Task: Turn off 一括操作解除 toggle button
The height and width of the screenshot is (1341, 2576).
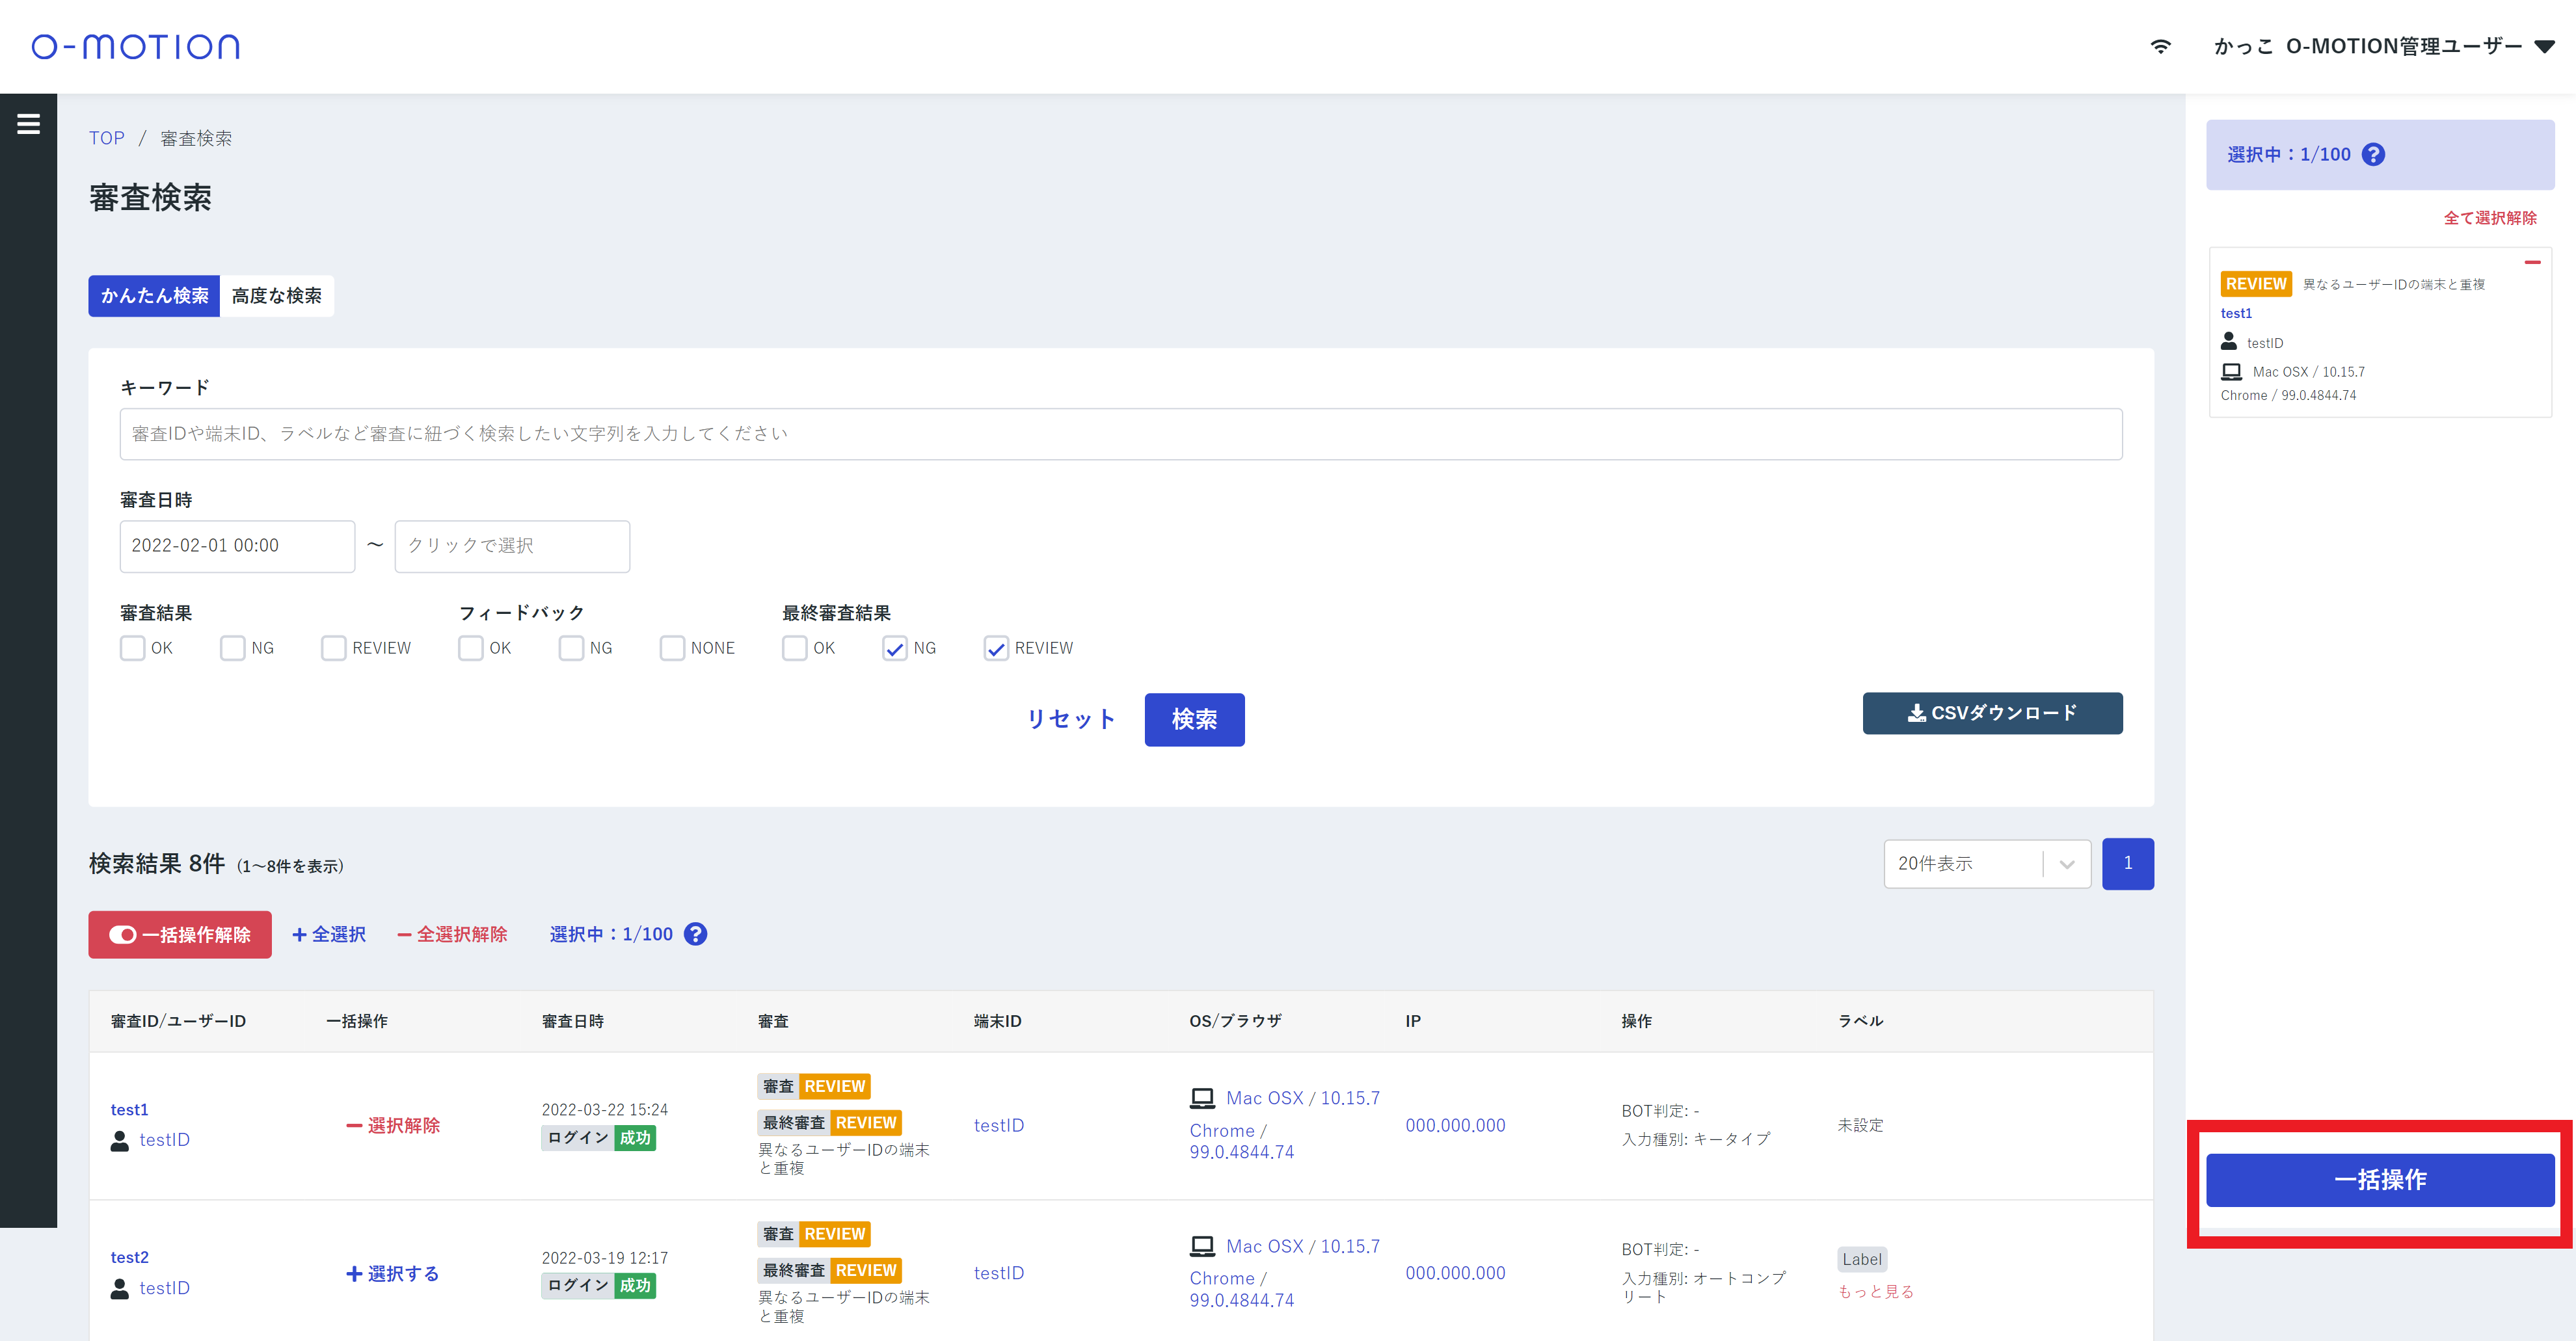Action: pos(180,934)
